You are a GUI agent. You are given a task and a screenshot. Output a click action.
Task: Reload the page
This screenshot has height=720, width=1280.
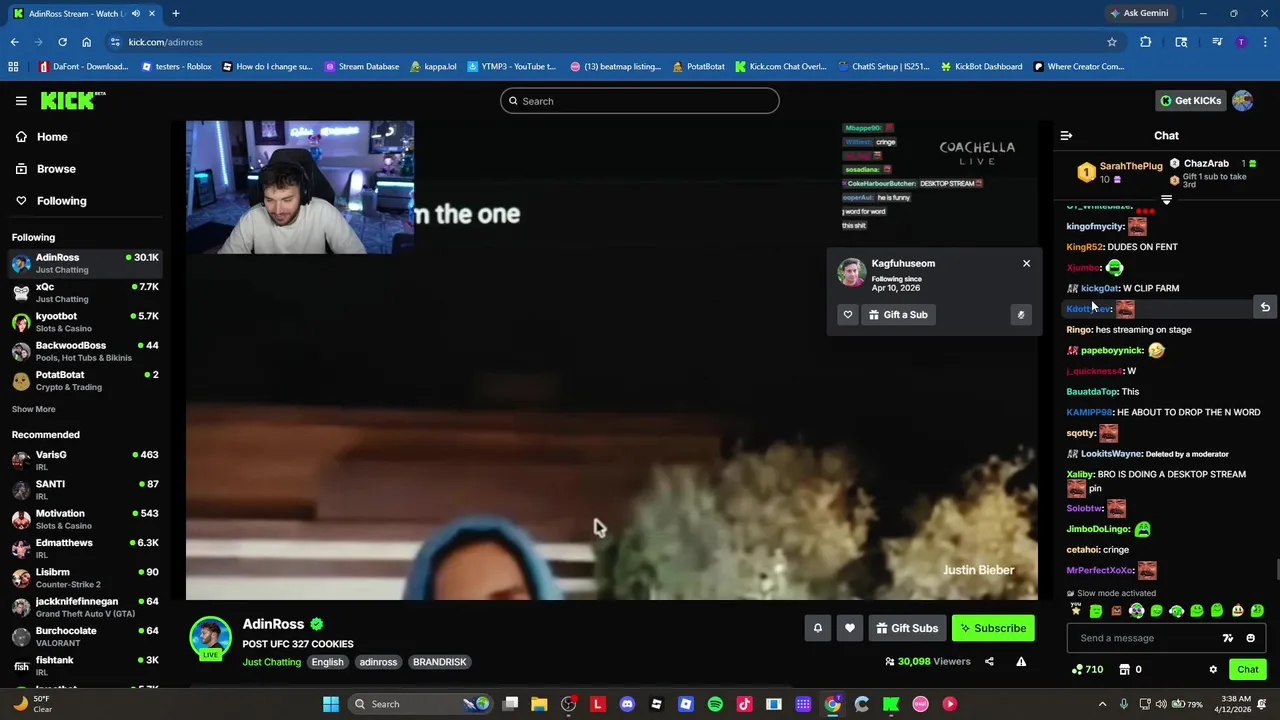62,42
